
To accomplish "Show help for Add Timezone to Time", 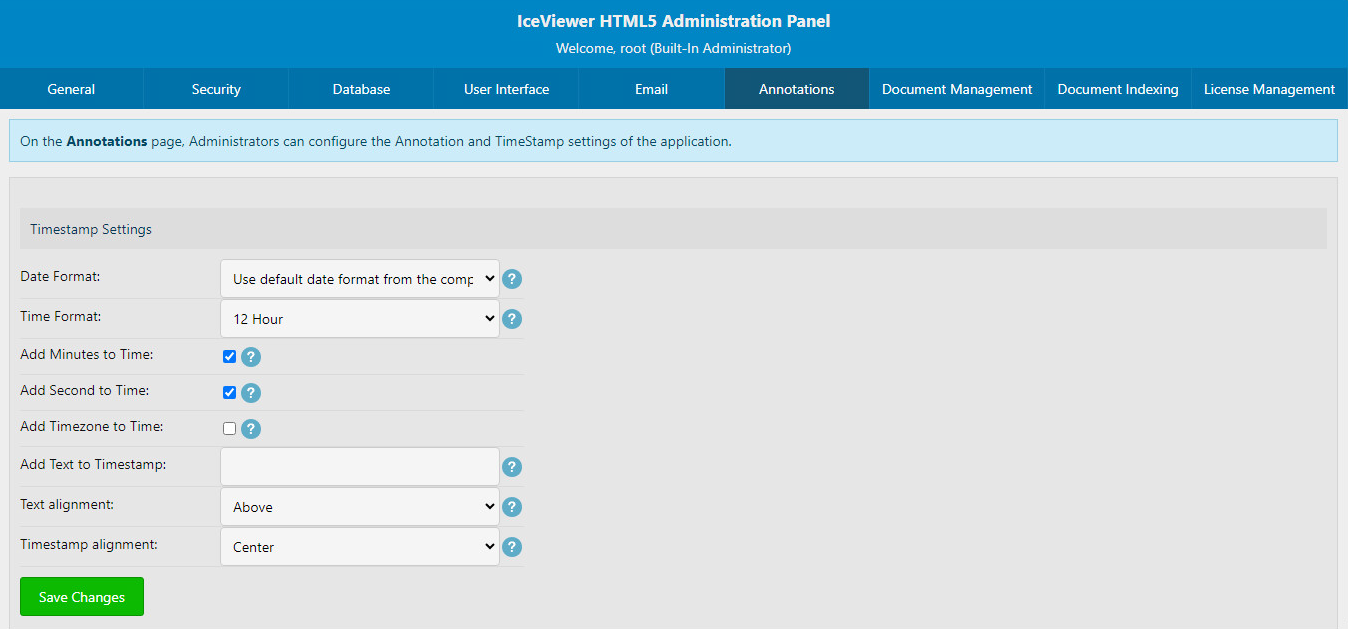I will 251,429.
